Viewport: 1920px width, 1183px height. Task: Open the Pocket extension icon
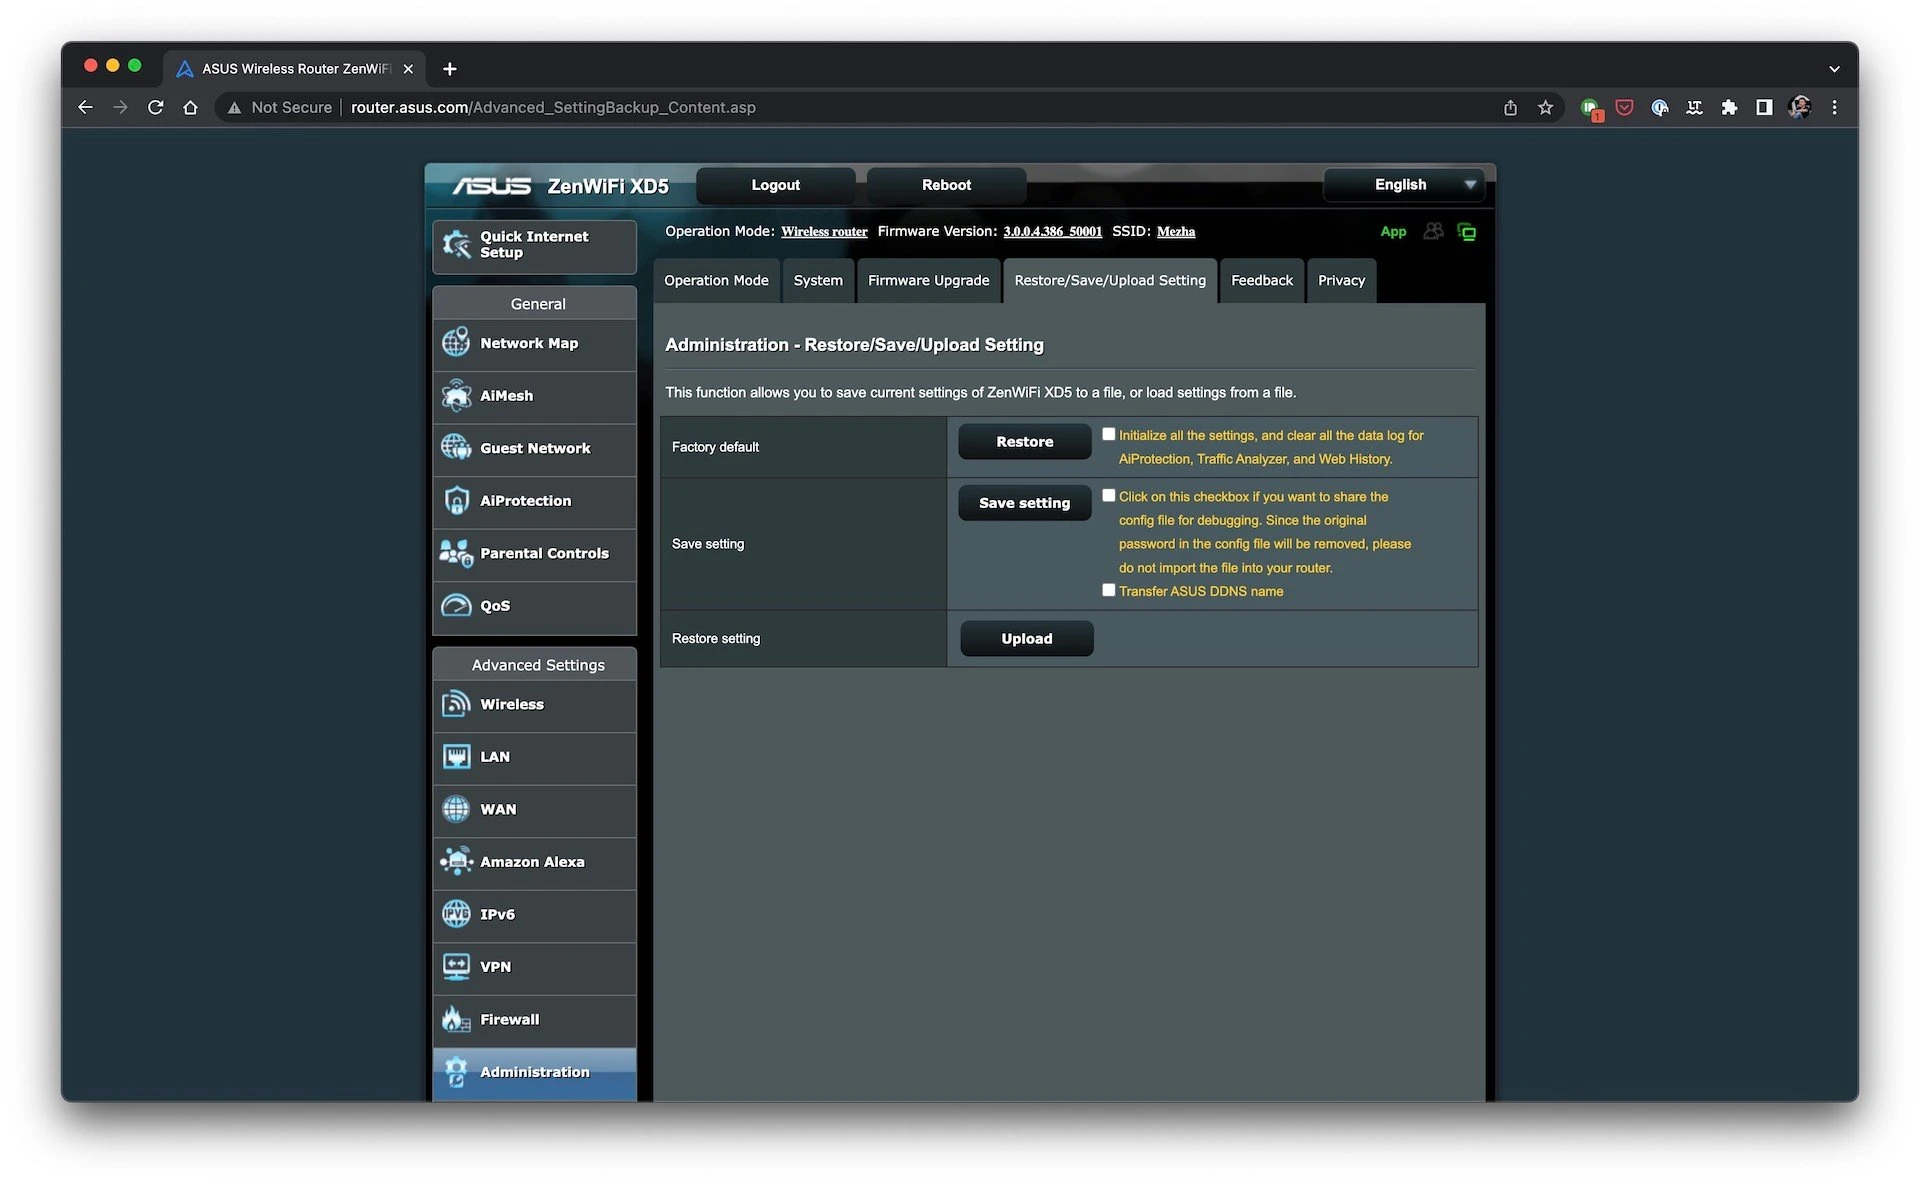[1624, 107]
